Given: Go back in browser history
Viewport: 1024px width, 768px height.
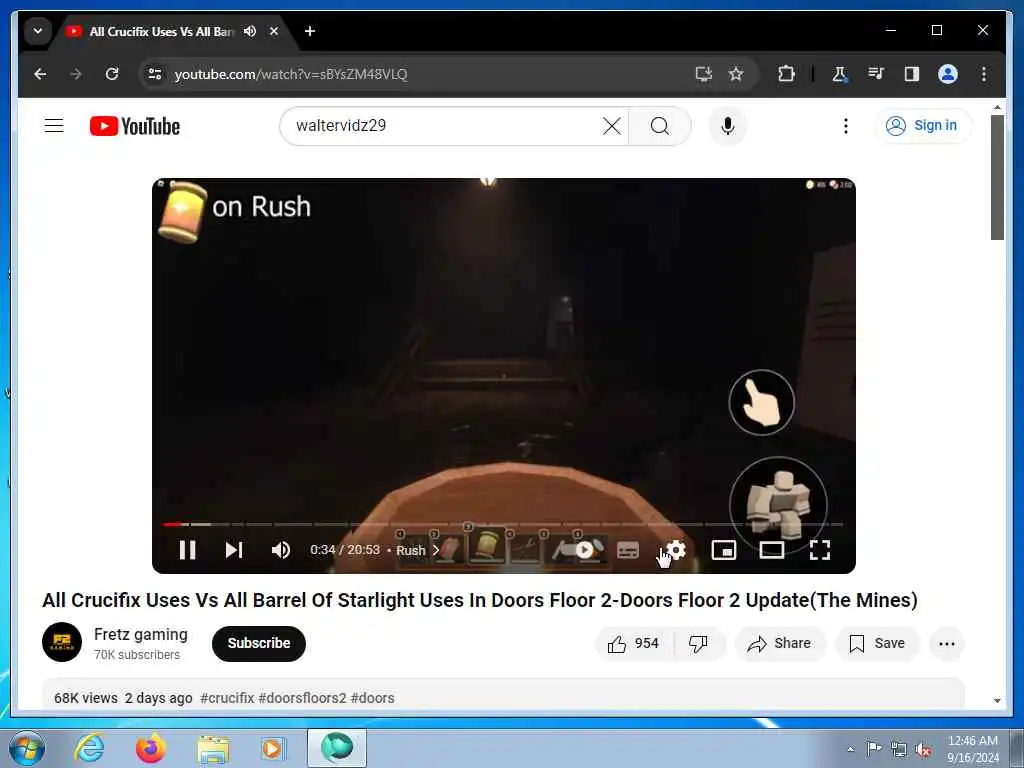Looking at the screenshot, I should 40,74.
